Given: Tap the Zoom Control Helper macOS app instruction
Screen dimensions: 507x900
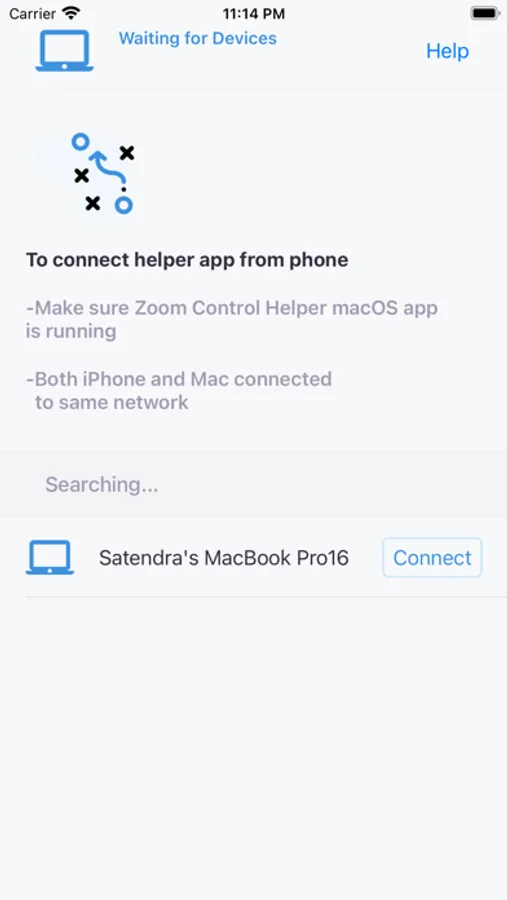Looking at the screenshot, I should [x=231, y=319].
